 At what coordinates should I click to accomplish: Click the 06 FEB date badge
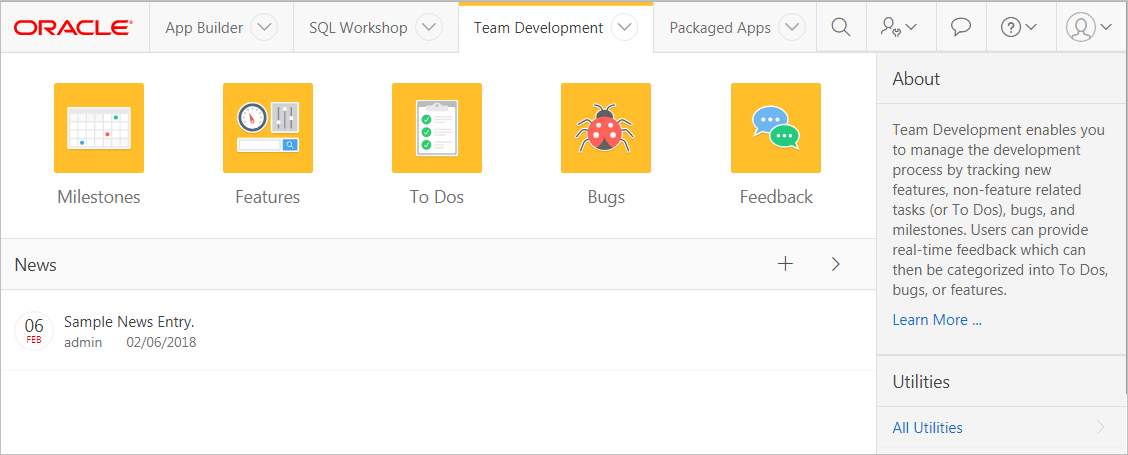coord(34,331)
